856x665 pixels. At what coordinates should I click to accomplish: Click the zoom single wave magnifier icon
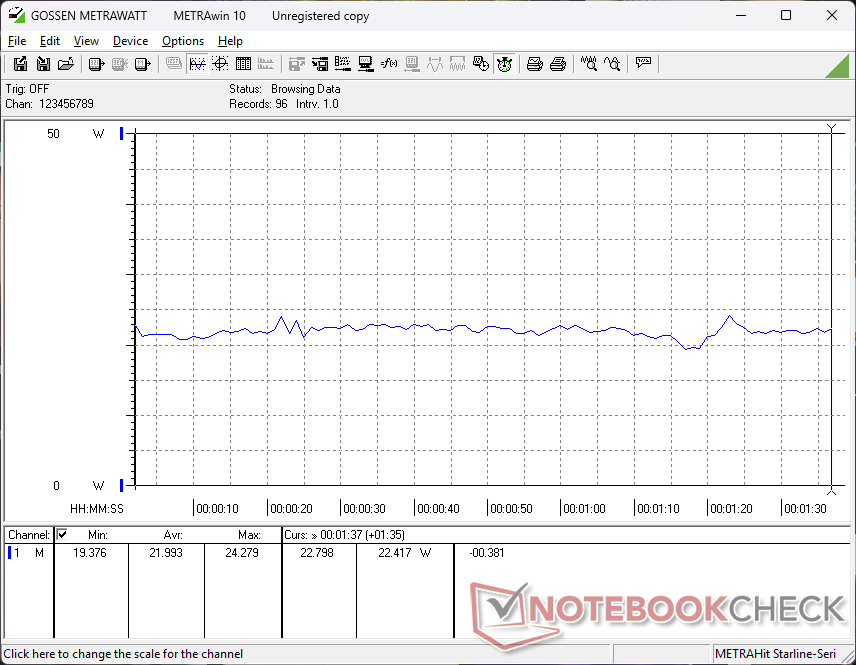612,64
